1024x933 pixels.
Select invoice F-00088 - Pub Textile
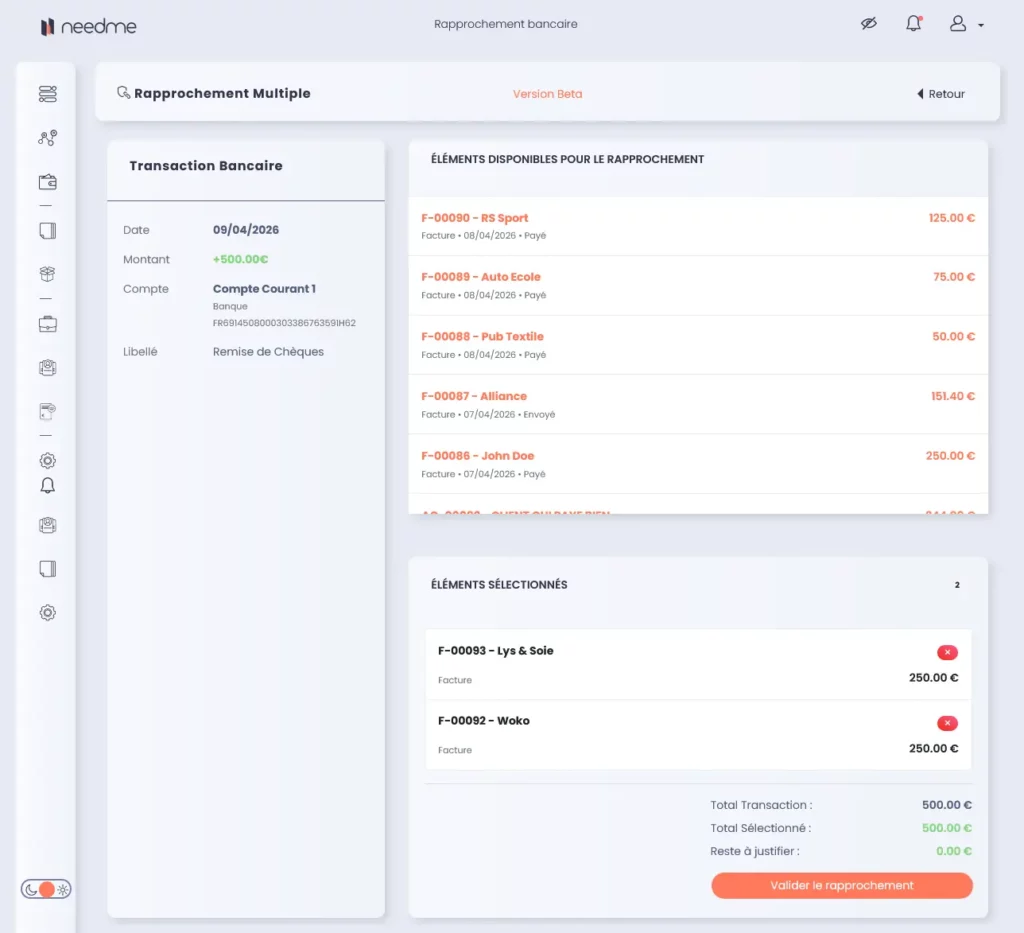(697, 345)
